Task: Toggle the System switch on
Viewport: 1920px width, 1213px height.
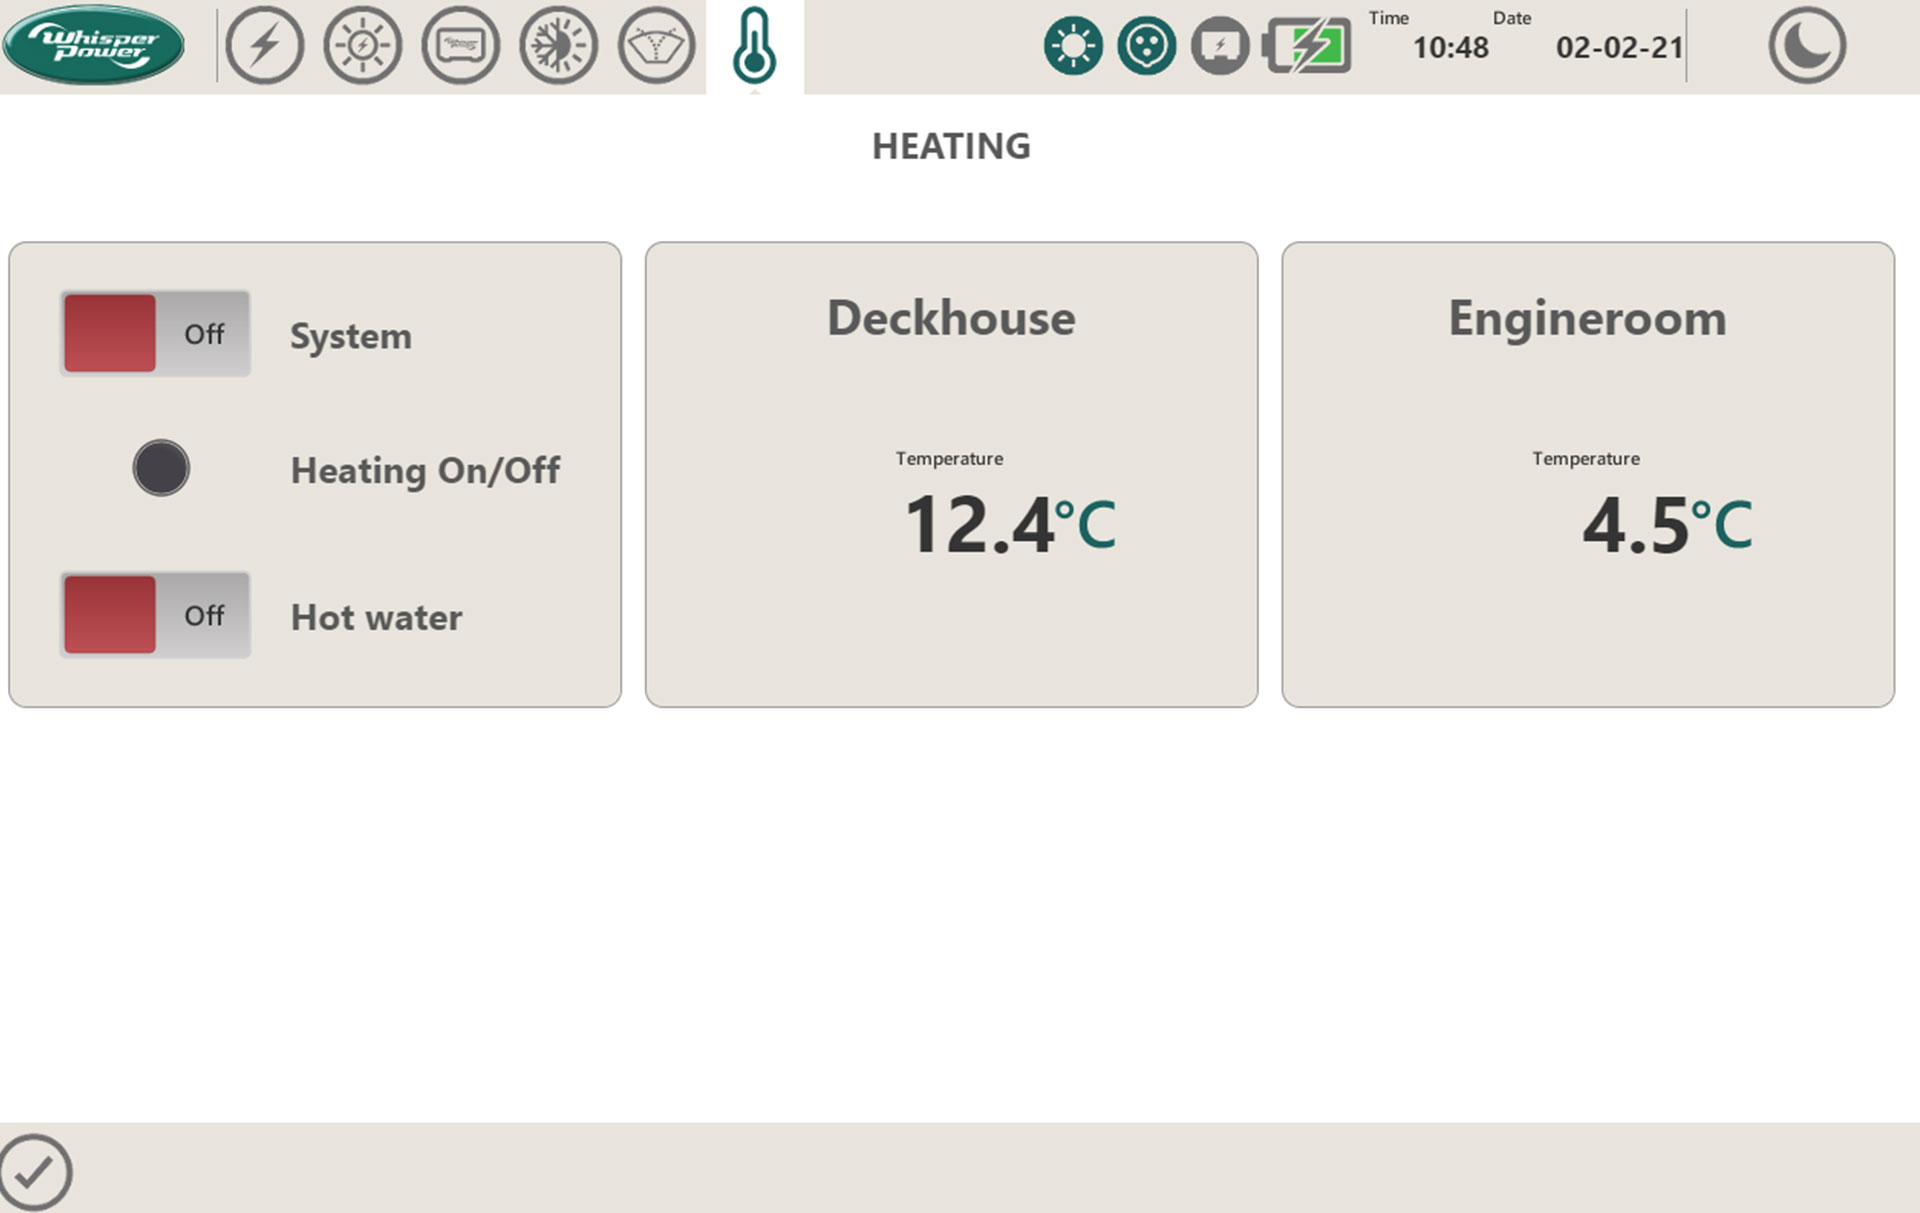Action: 155,334
